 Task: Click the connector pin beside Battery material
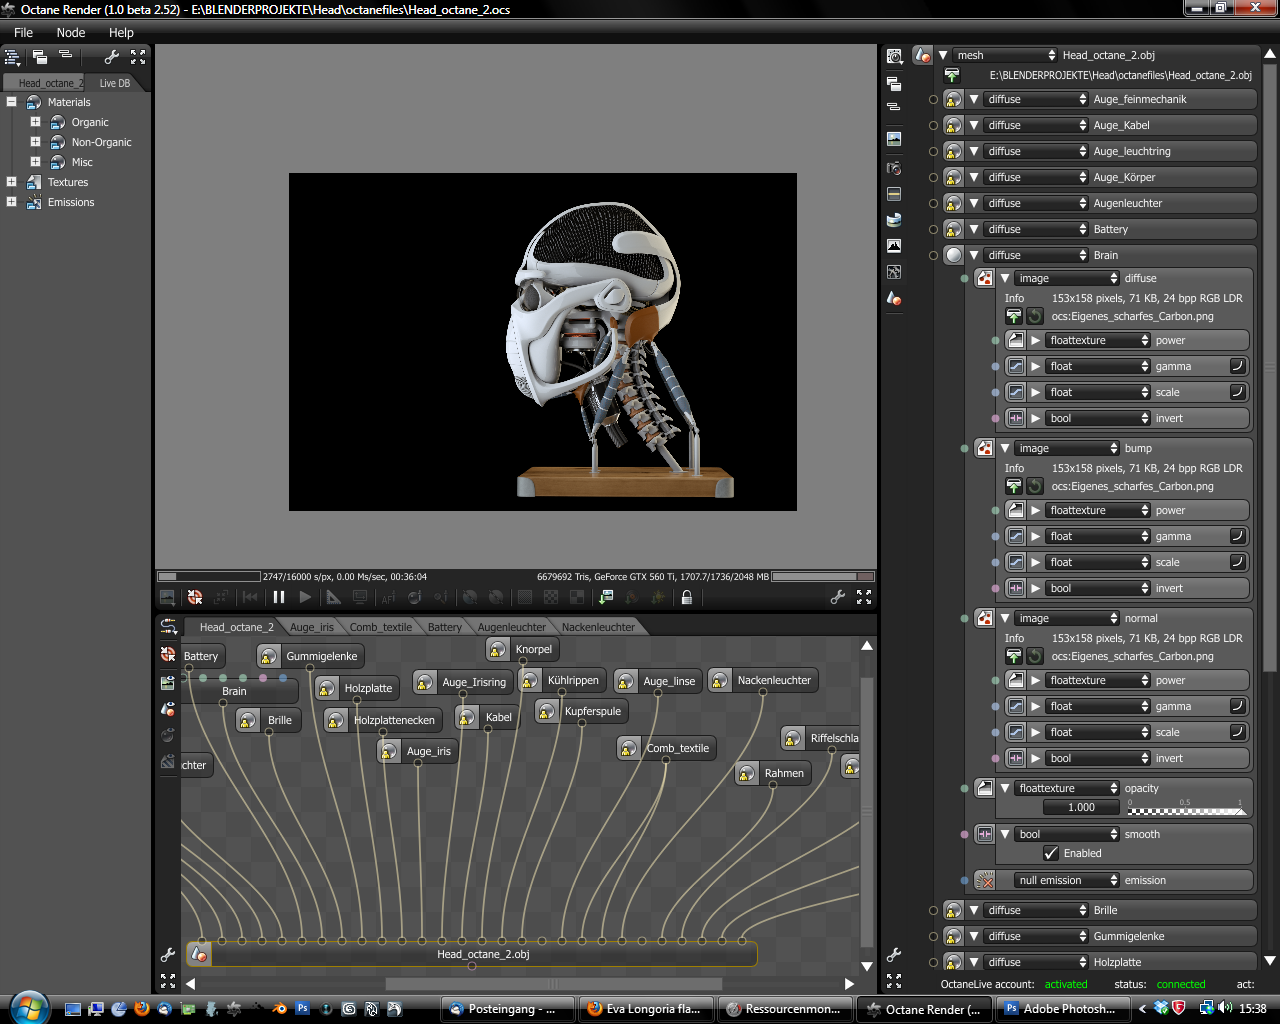point(934,230)
